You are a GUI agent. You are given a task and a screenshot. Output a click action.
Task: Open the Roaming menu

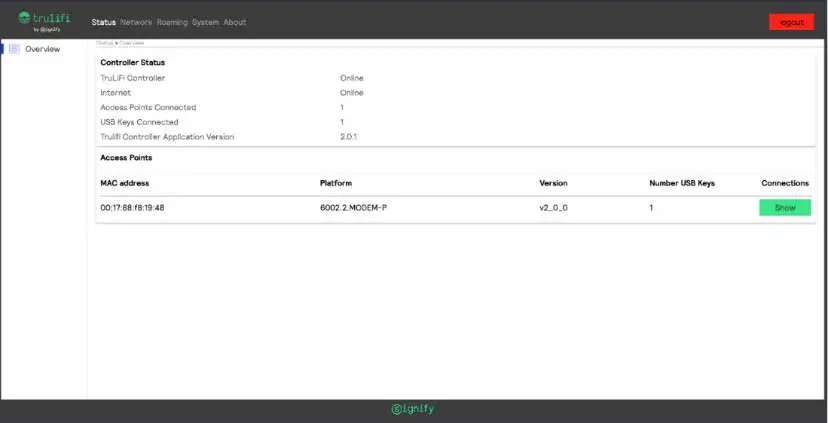point(172,22)
